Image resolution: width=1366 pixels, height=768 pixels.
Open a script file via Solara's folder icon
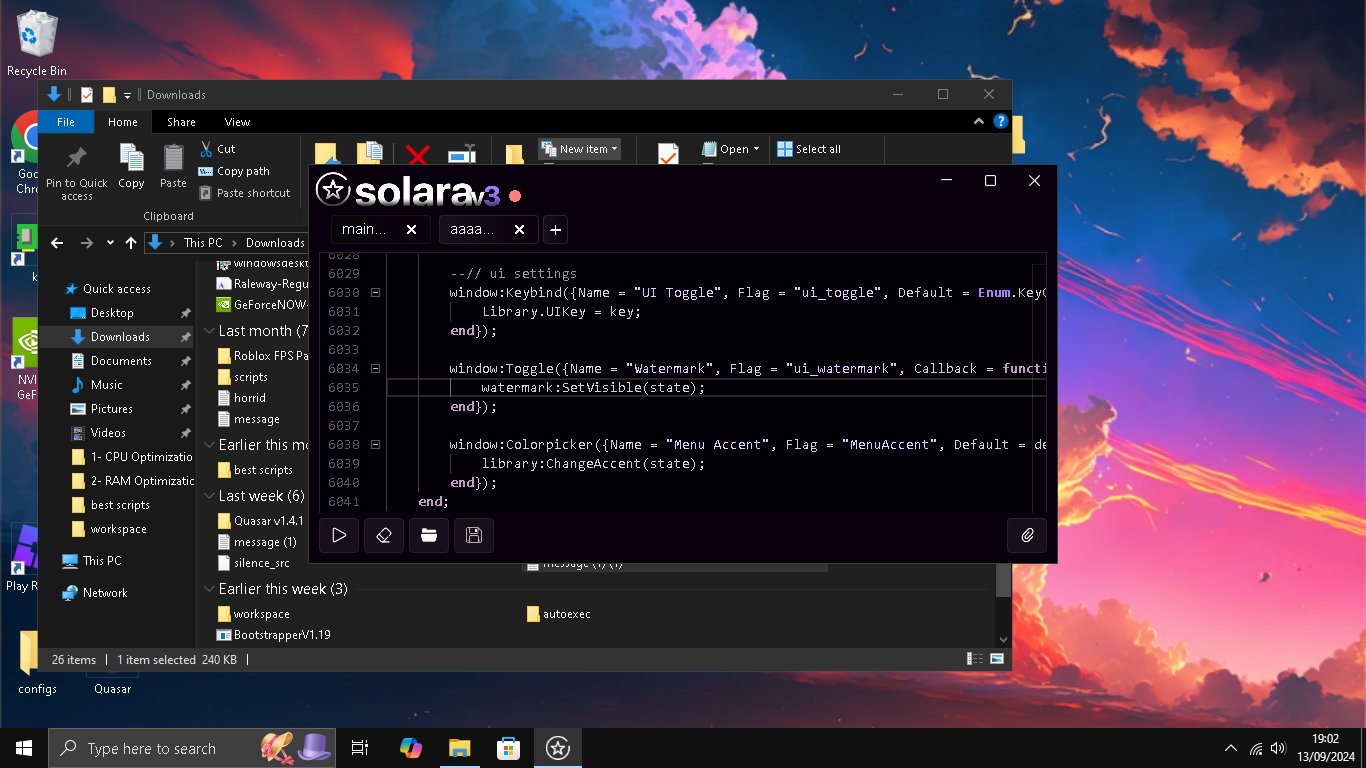429,535
